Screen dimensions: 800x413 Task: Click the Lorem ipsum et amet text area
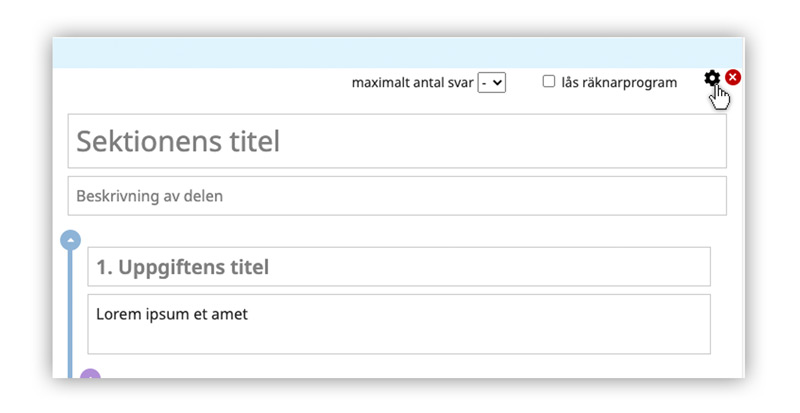pyautogui.click(x=398, y=324)
